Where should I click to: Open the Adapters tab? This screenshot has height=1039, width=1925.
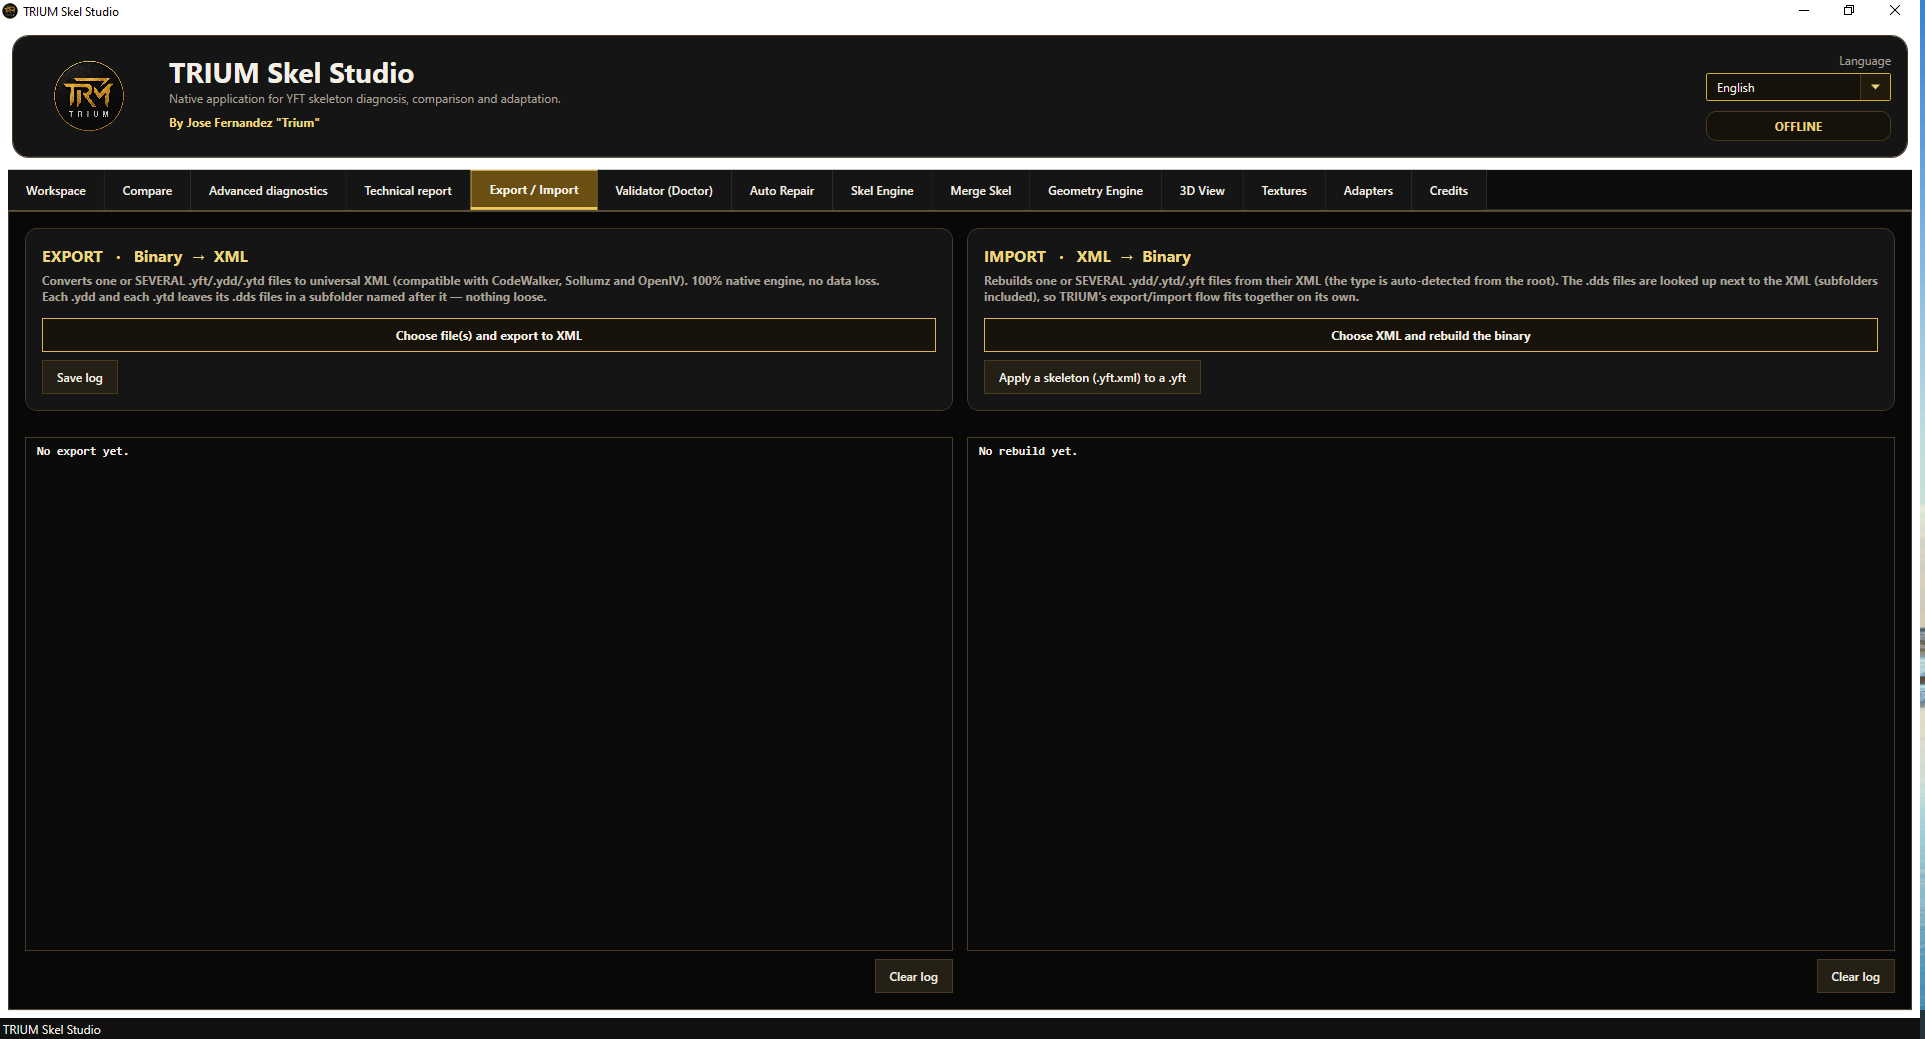pos(1368,190)
